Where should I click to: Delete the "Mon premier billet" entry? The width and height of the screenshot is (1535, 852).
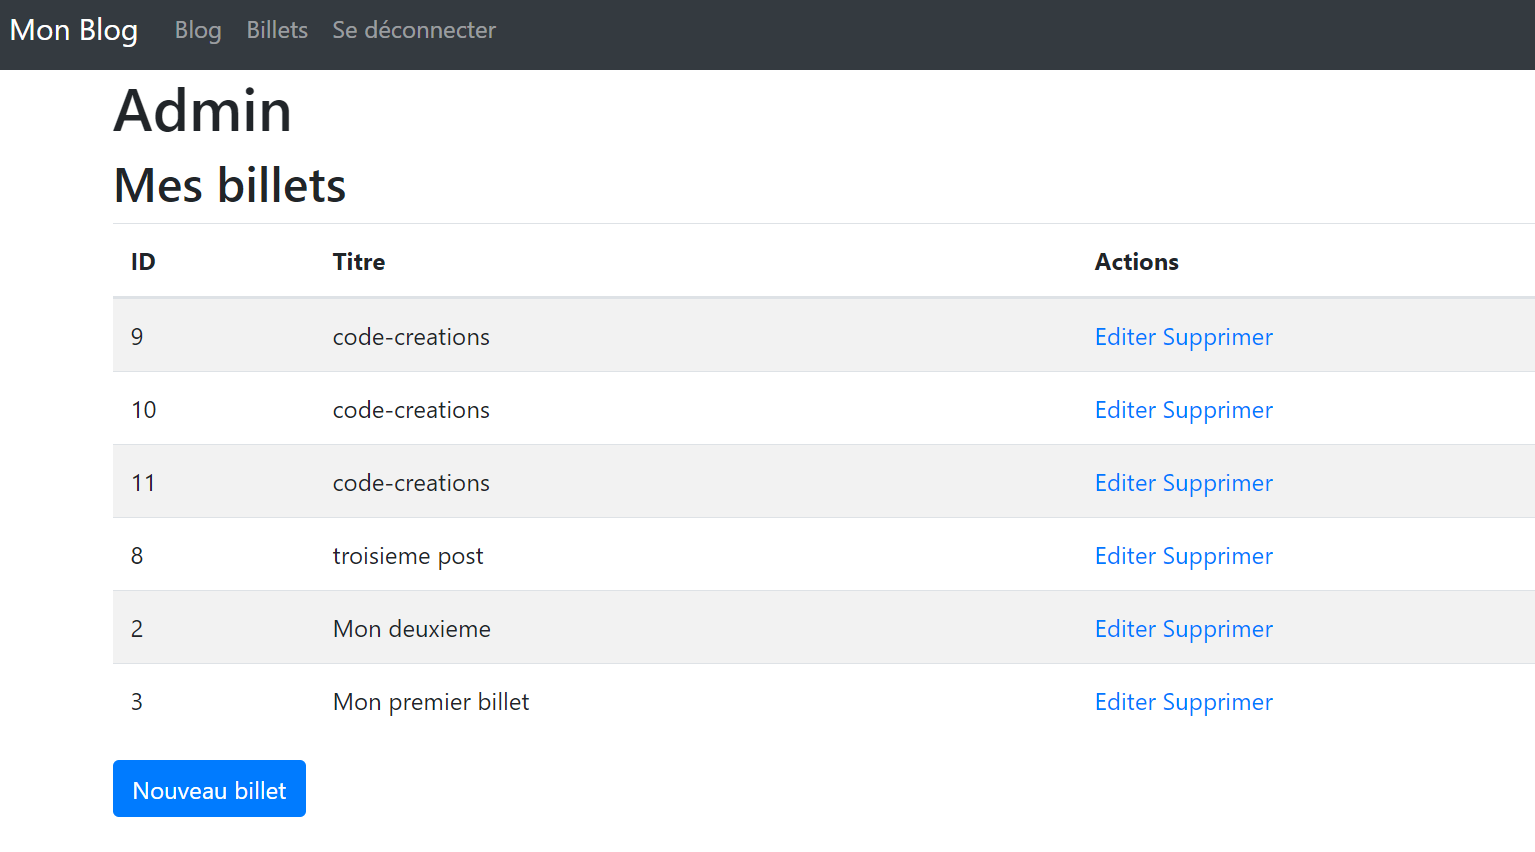click(x=1217, y=702)
